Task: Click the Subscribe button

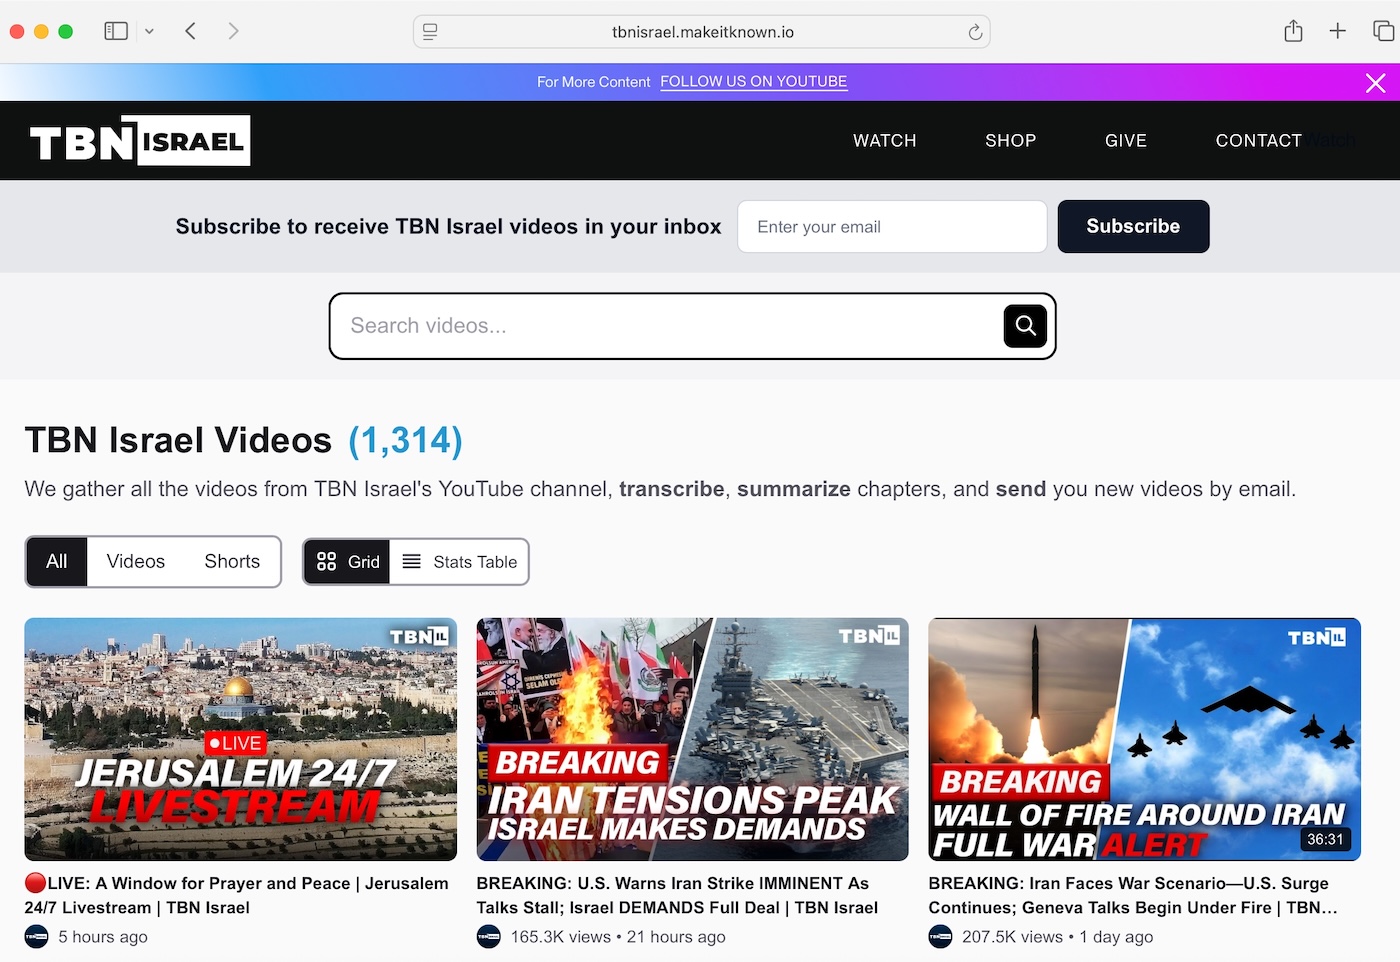Action: [1133, 227]
